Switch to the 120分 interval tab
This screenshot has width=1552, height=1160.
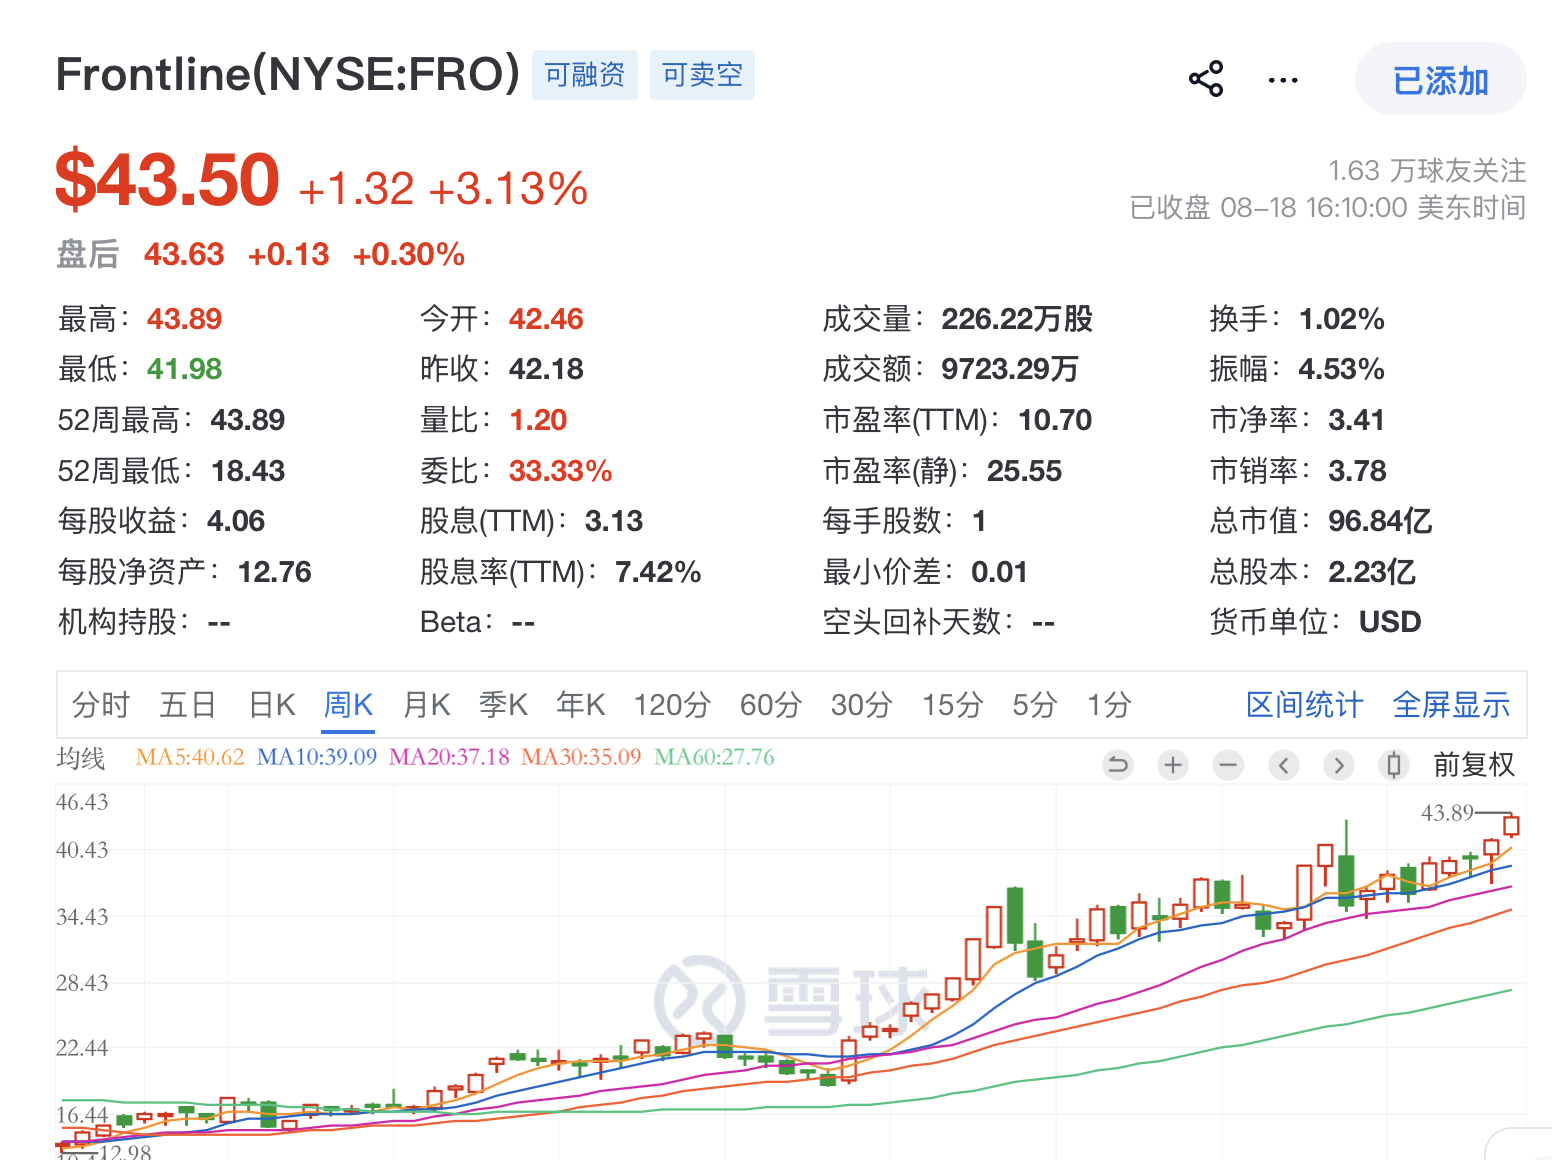point(672,705)
